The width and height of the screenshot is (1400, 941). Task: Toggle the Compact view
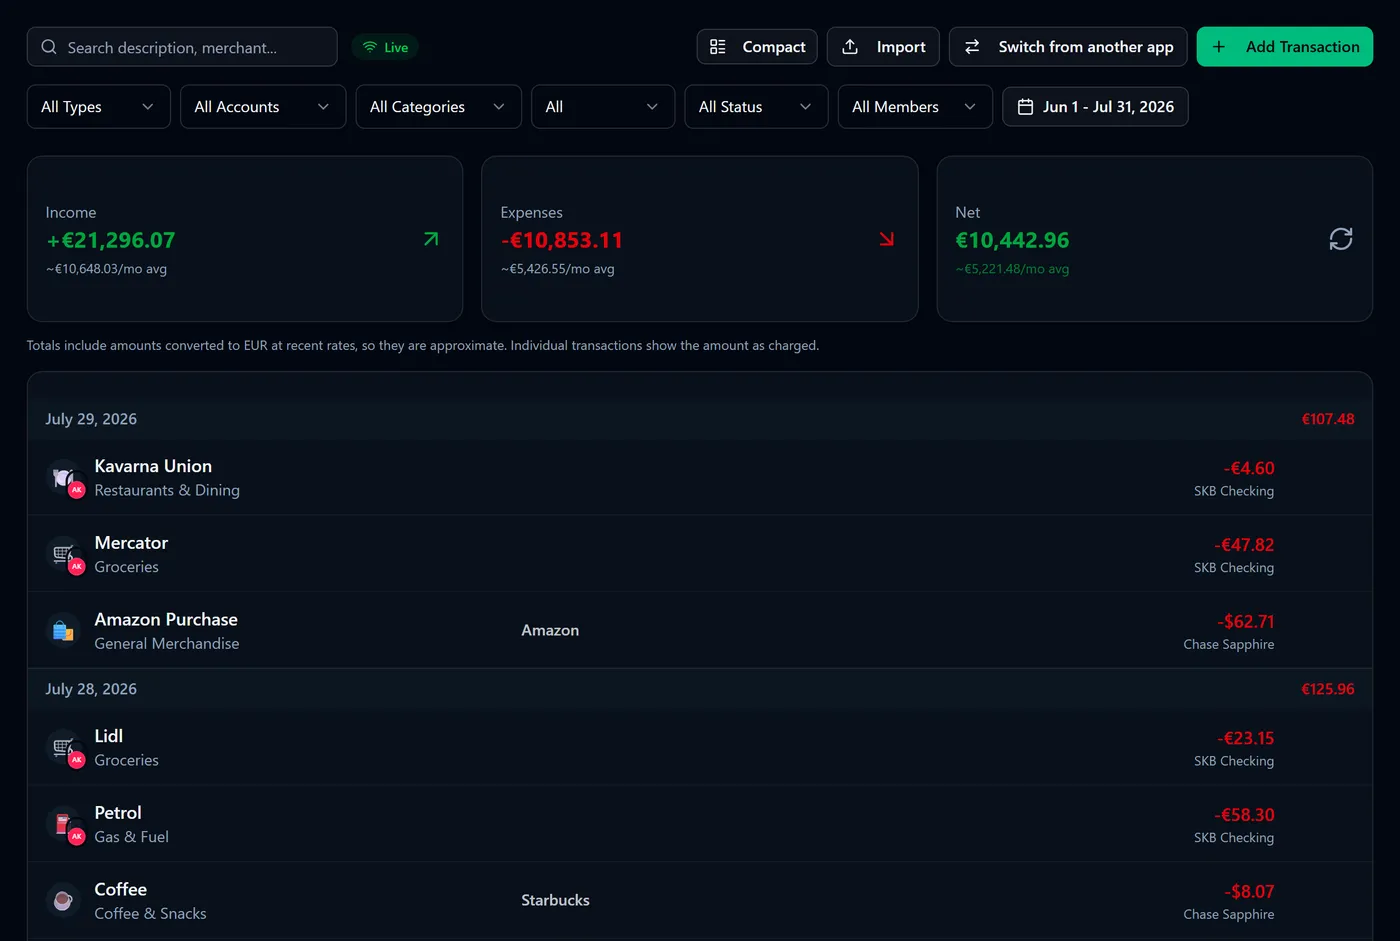pyautogui.click(x=757, y=47)
